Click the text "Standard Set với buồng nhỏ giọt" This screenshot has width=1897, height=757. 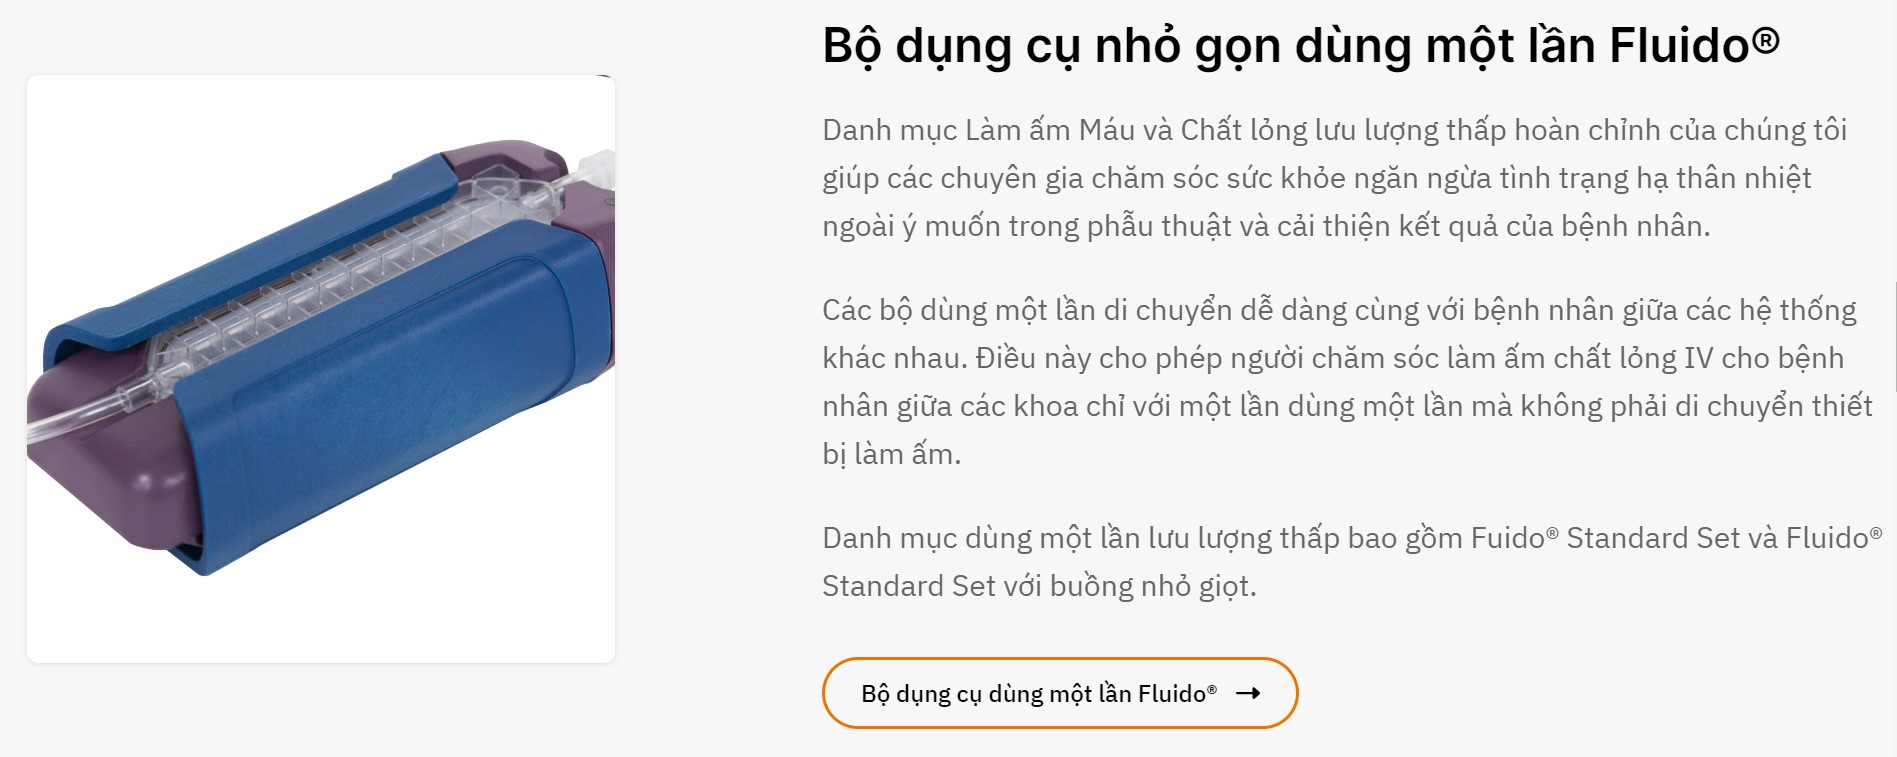click(x=1038, y=586)
